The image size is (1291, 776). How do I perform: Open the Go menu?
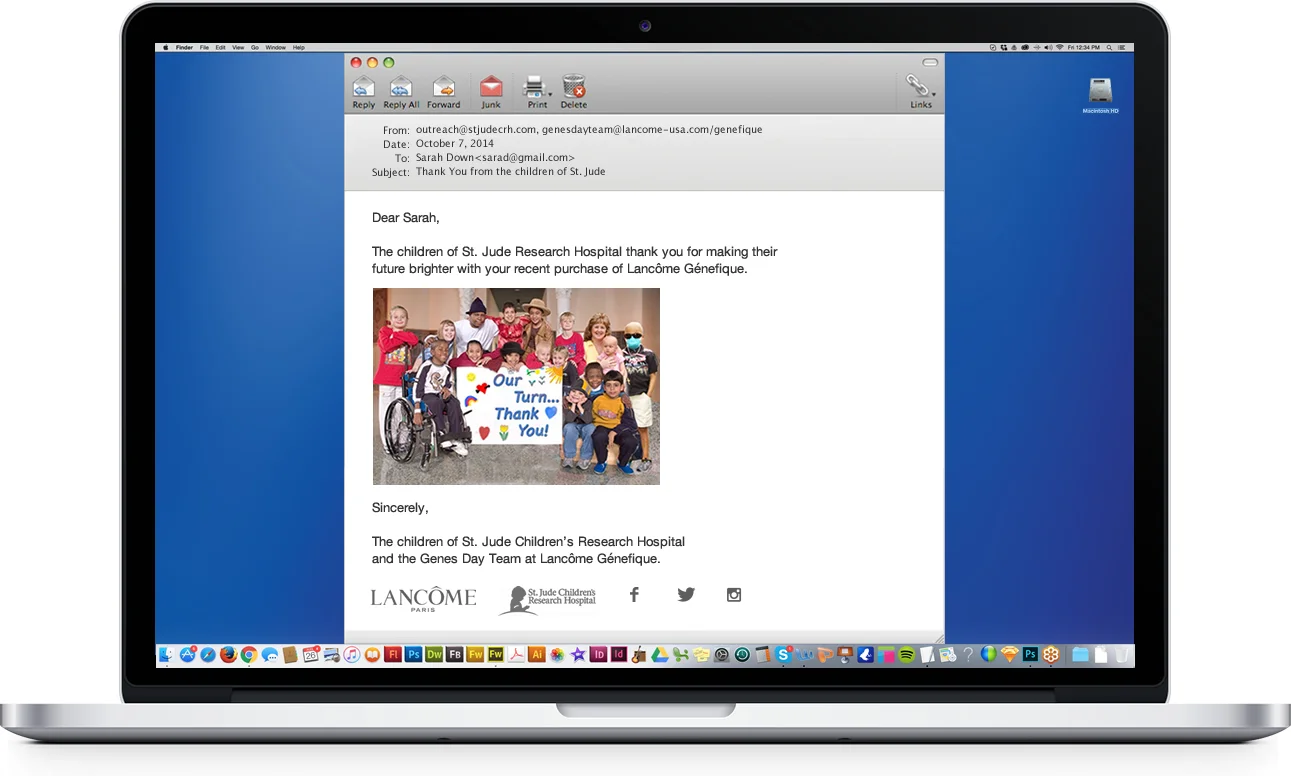[x=255, y=47]
